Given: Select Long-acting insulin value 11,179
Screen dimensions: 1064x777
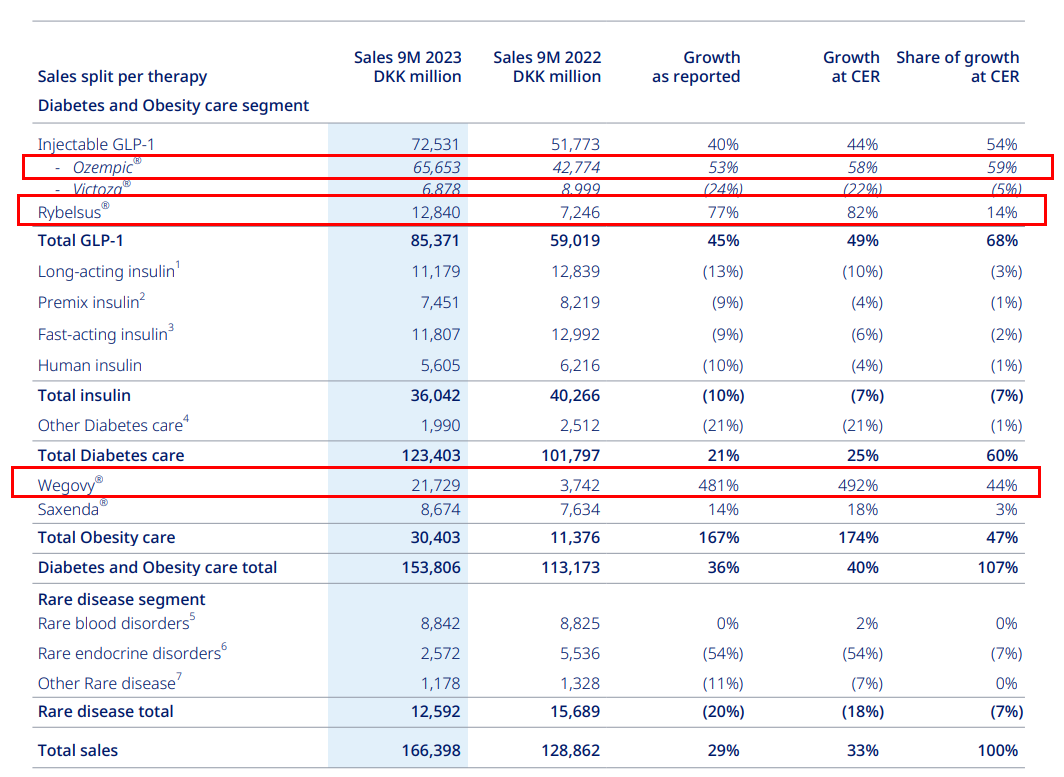Looking at the screenshot, I should (436, 272).
